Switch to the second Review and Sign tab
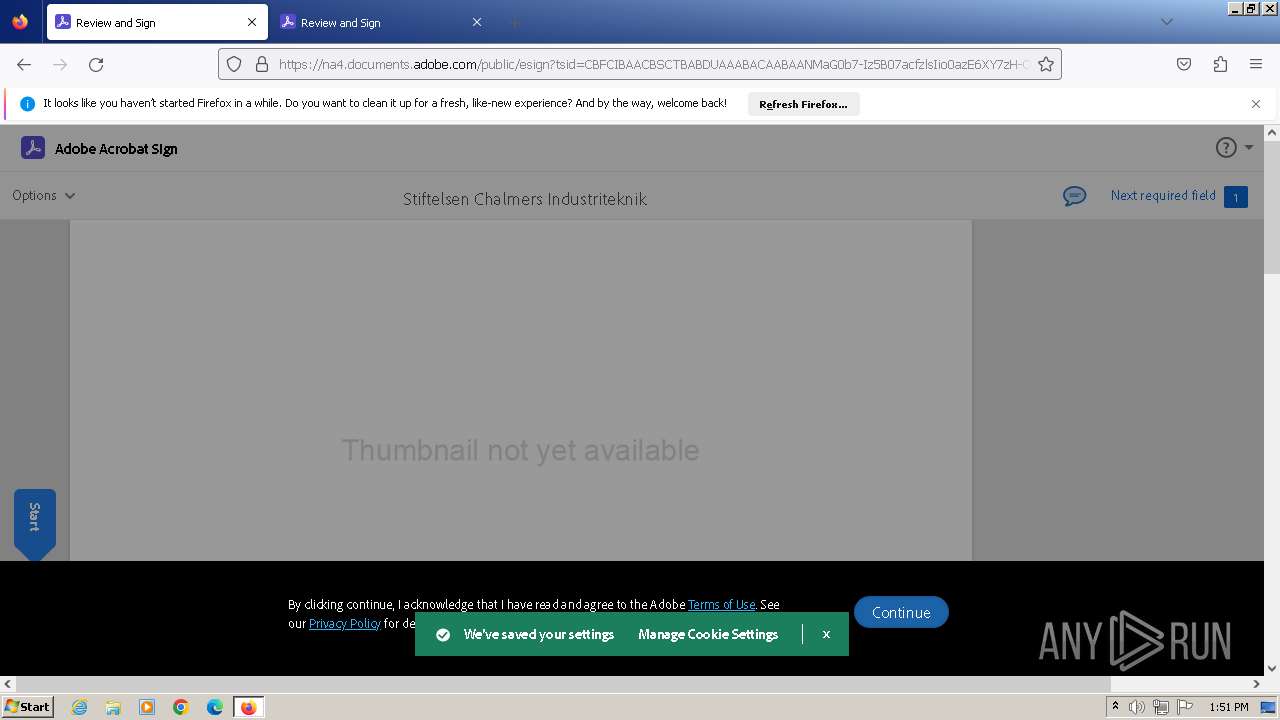The image size is (1280, 720). (x=381, y=22)
